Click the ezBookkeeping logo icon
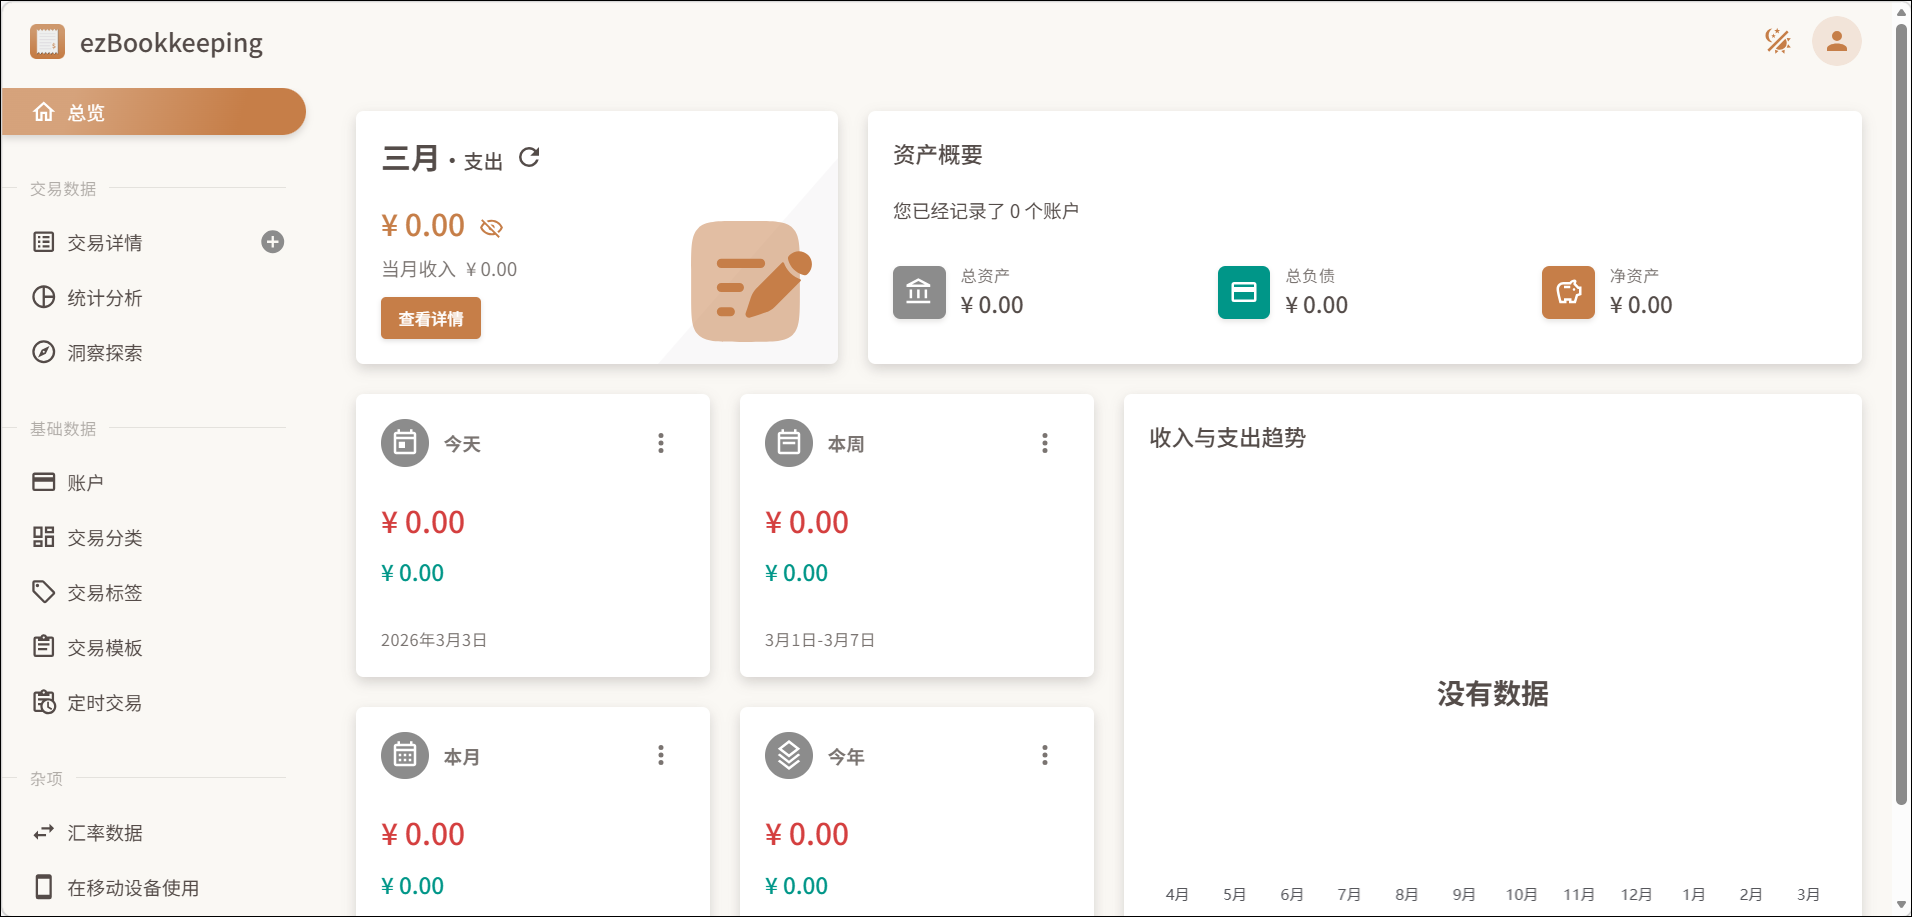This screenshot has width=1912, height=917. [x=47, y=42]
